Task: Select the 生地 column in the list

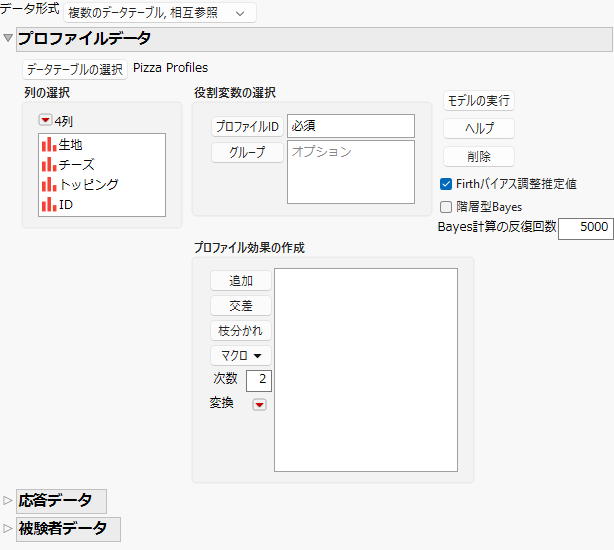Action: pos(102,144)
